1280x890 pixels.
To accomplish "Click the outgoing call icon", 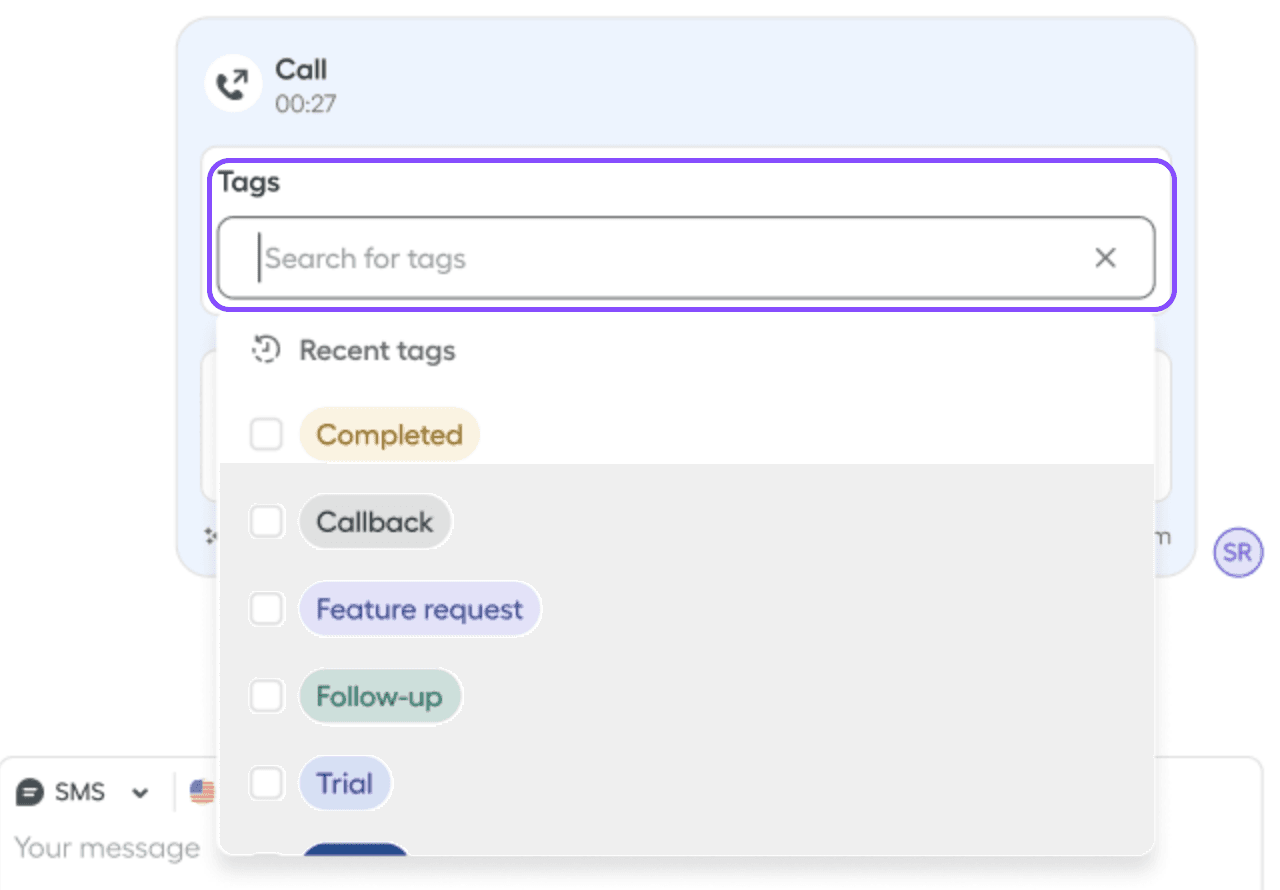I will (x=232, y=83).
